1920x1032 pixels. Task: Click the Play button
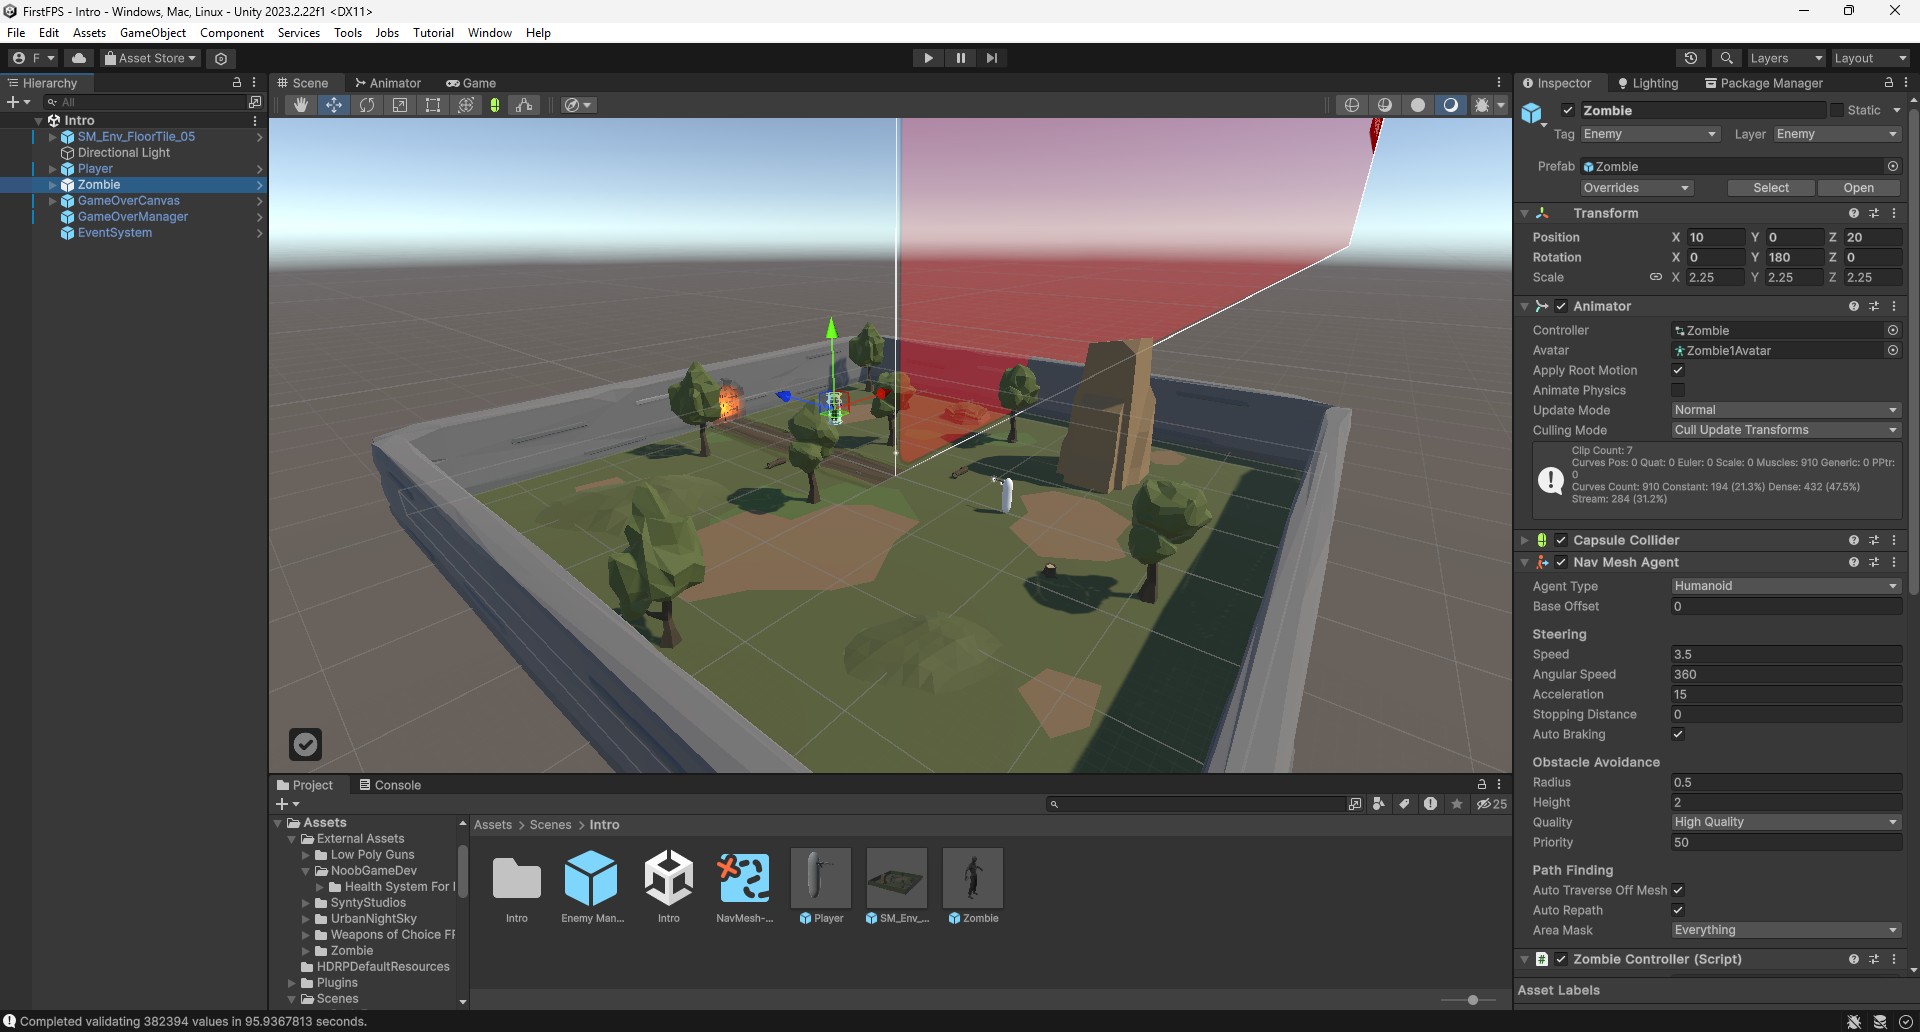[x=929, y=58]
